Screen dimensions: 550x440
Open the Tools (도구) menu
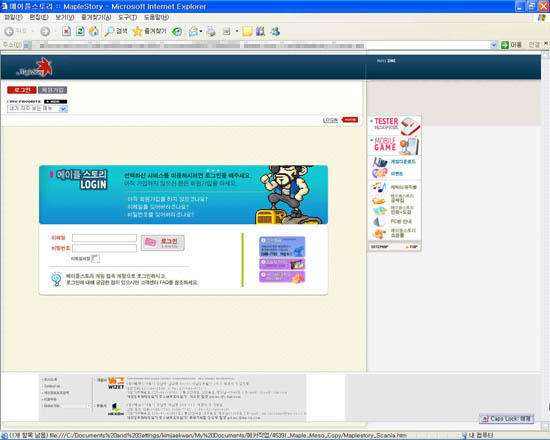(127, 17)
